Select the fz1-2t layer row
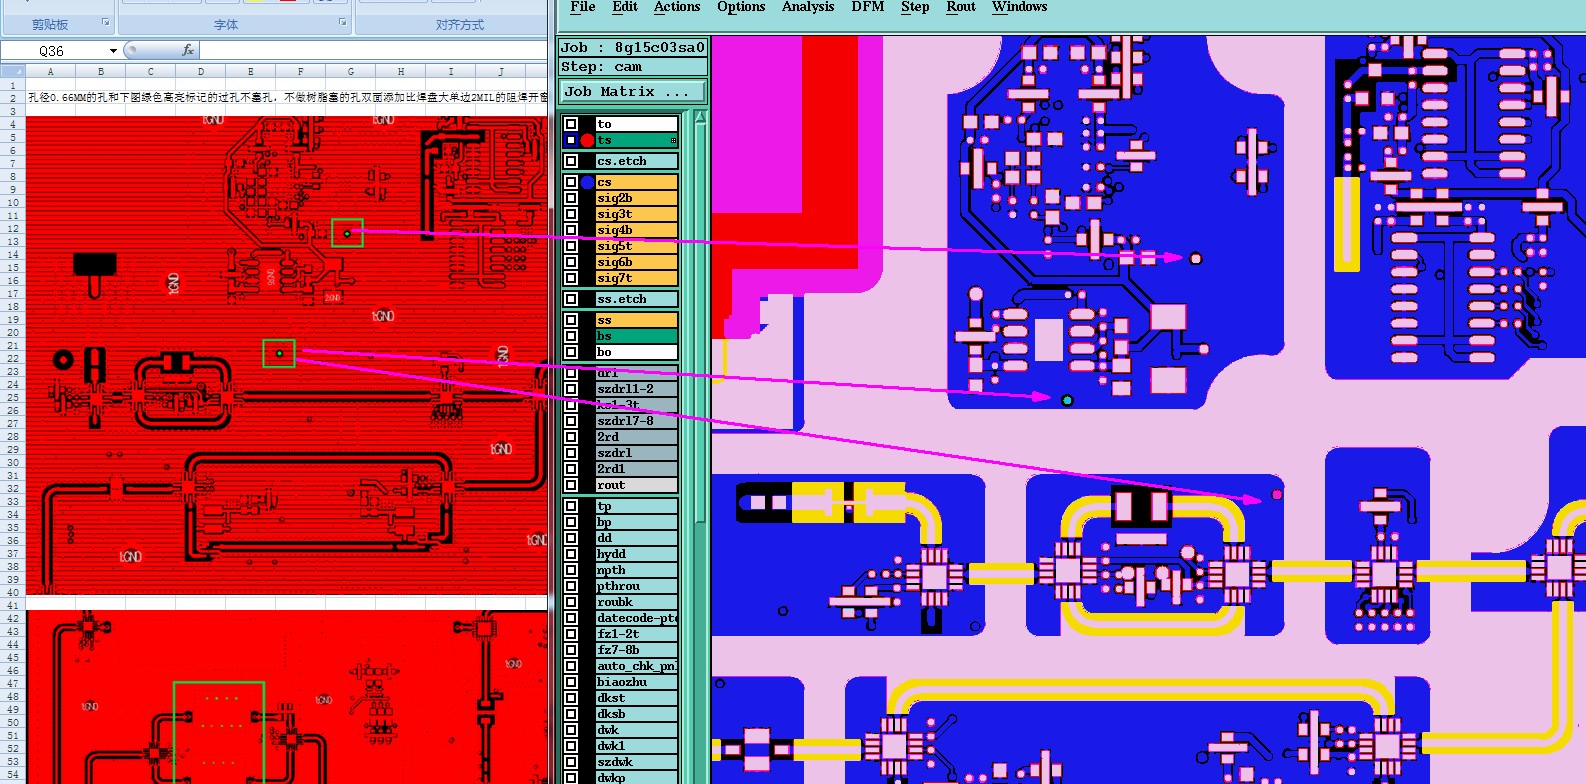Viewport: 1586px width, 784px height. click(637, 634)
